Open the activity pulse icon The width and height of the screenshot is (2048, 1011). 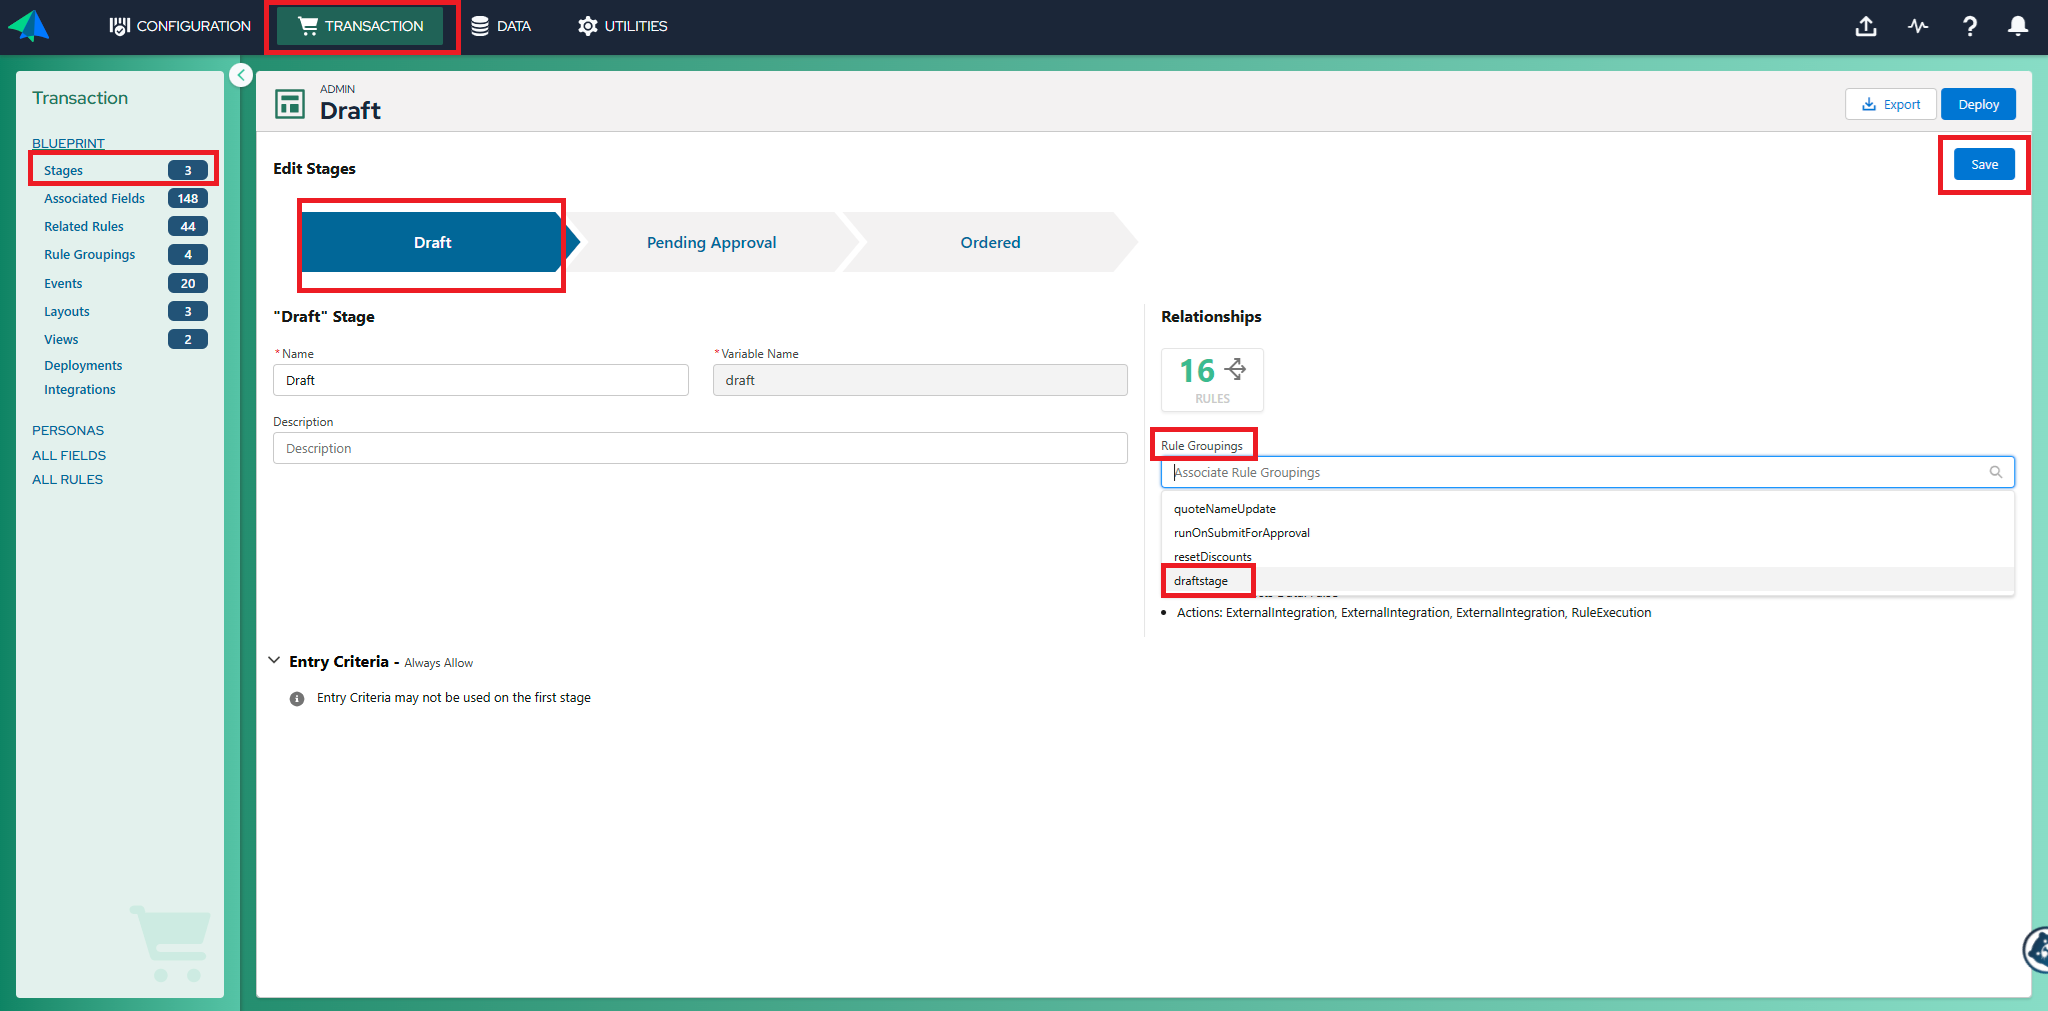(x=1918, y=26)
